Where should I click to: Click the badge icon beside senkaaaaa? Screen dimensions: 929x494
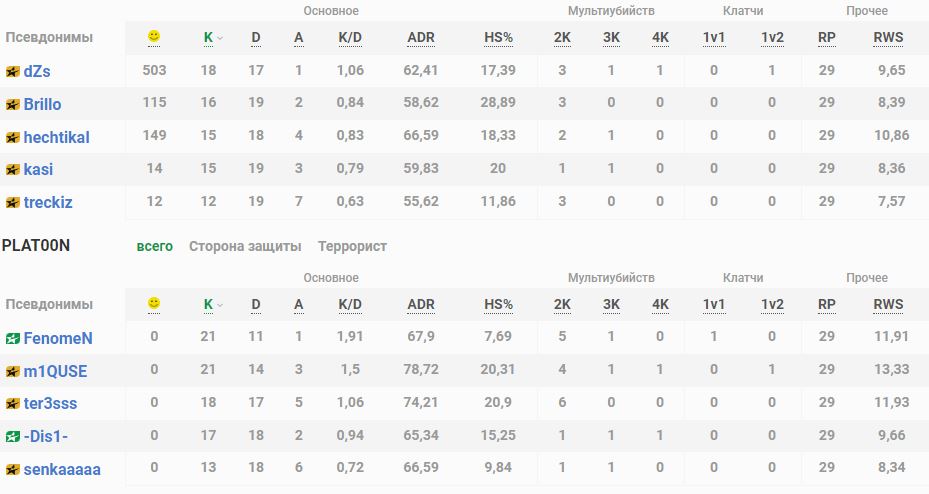[x=13, y=469]
